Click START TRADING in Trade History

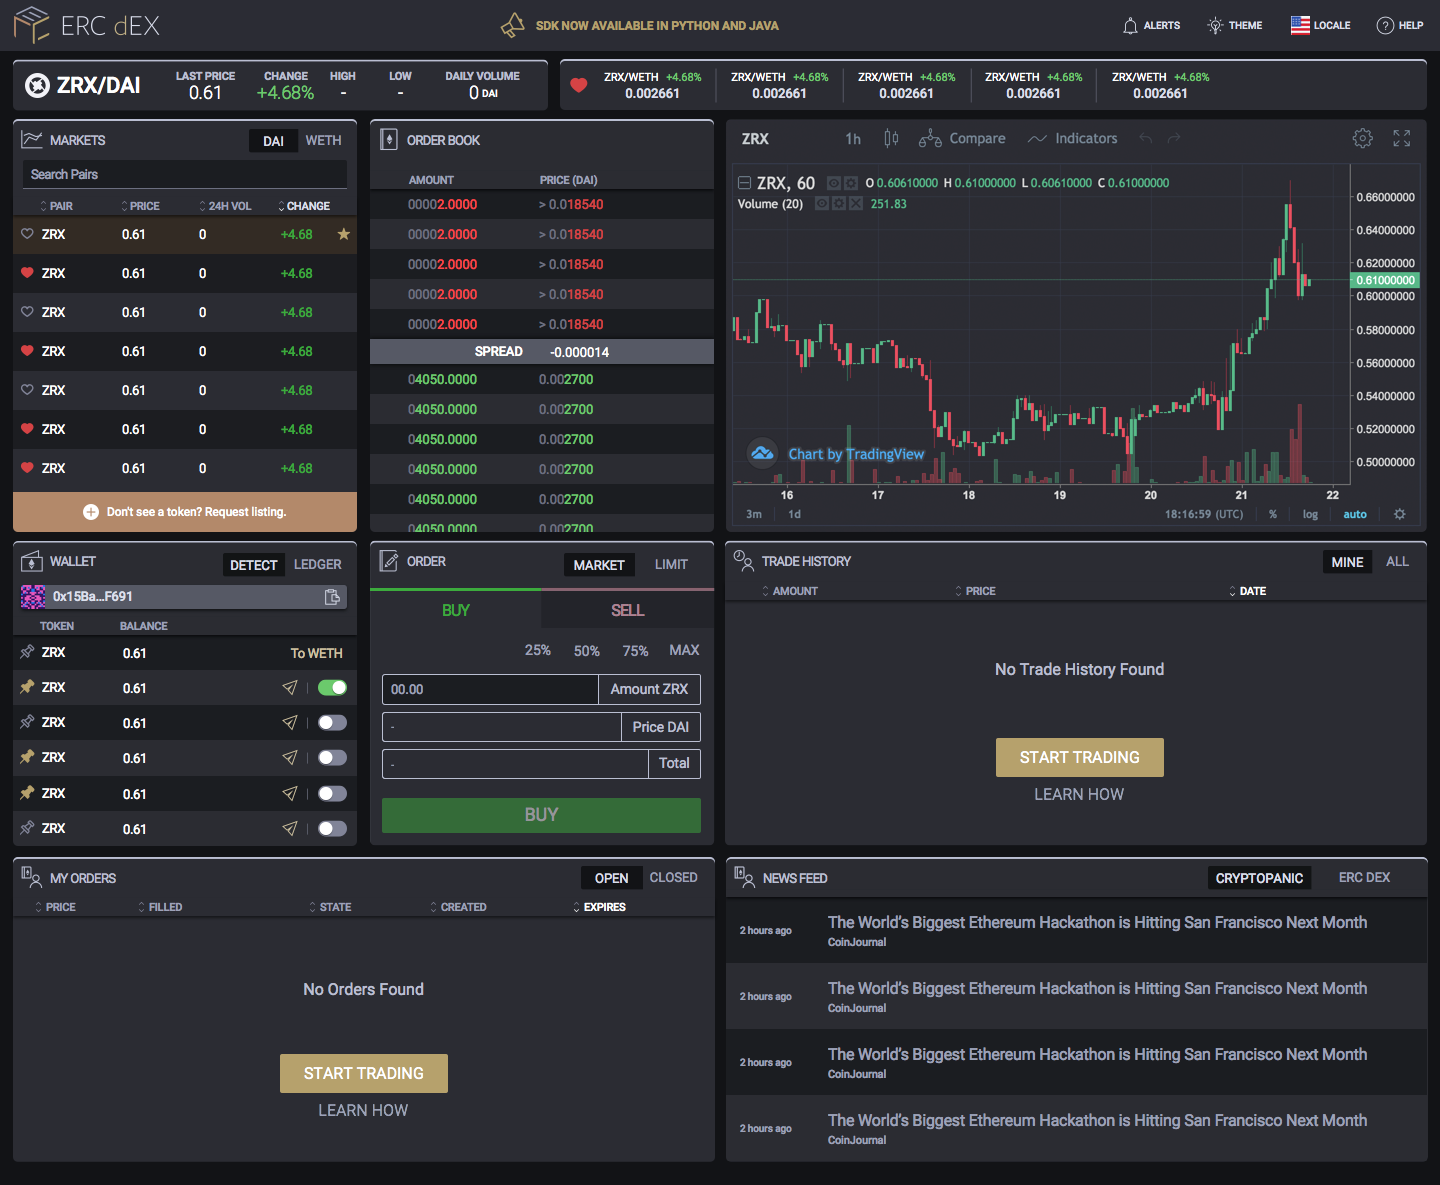coord(1079,757)
